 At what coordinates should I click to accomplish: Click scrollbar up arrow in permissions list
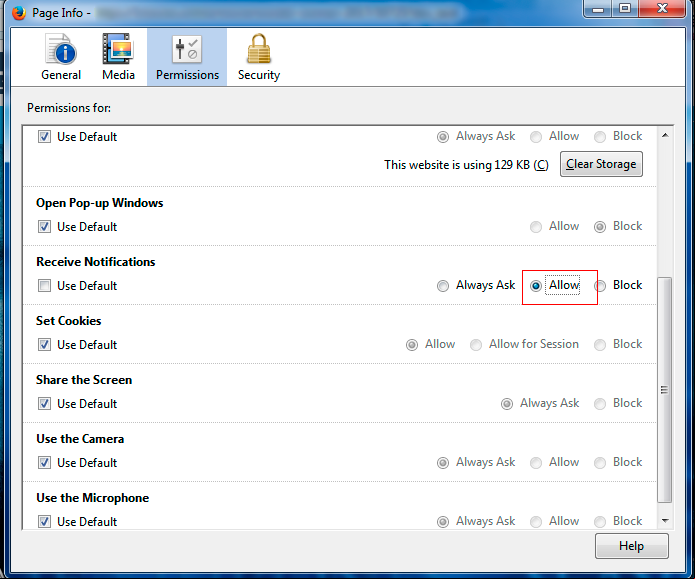coord(665,135)
